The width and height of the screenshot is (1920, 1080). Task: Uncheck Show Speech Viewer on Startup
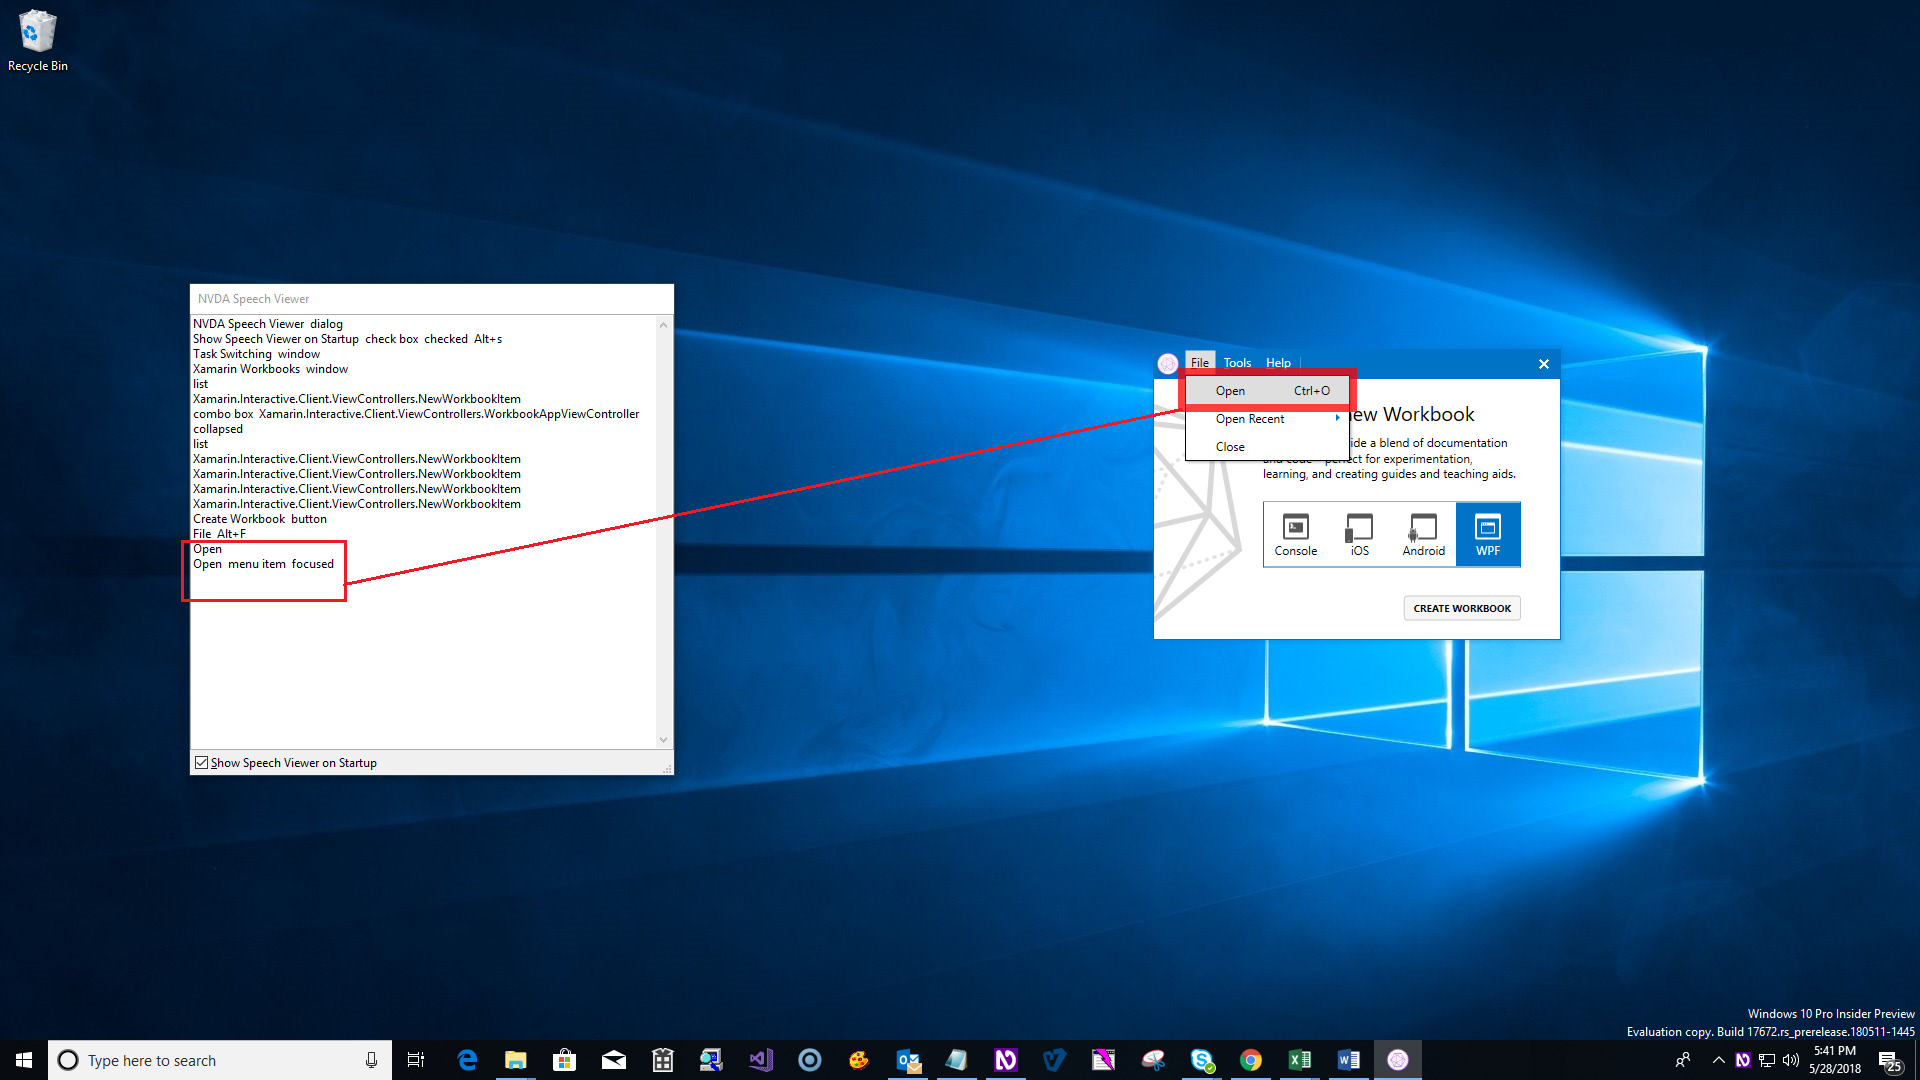click(201, 762)
